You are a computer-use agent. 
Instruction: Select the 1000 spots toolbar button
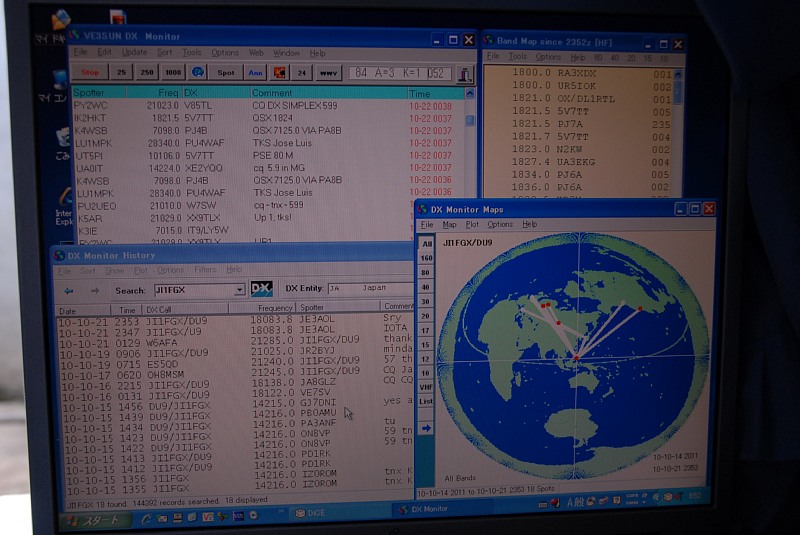point(173,72)
